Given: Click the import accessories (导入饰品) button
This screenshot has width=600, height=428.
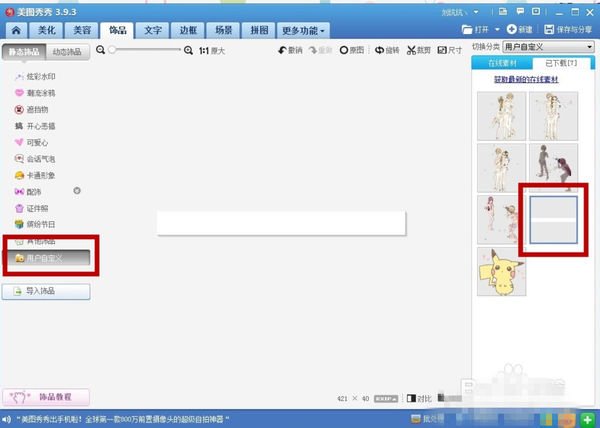Looking at the screenshot, I should tap(47, 291).
